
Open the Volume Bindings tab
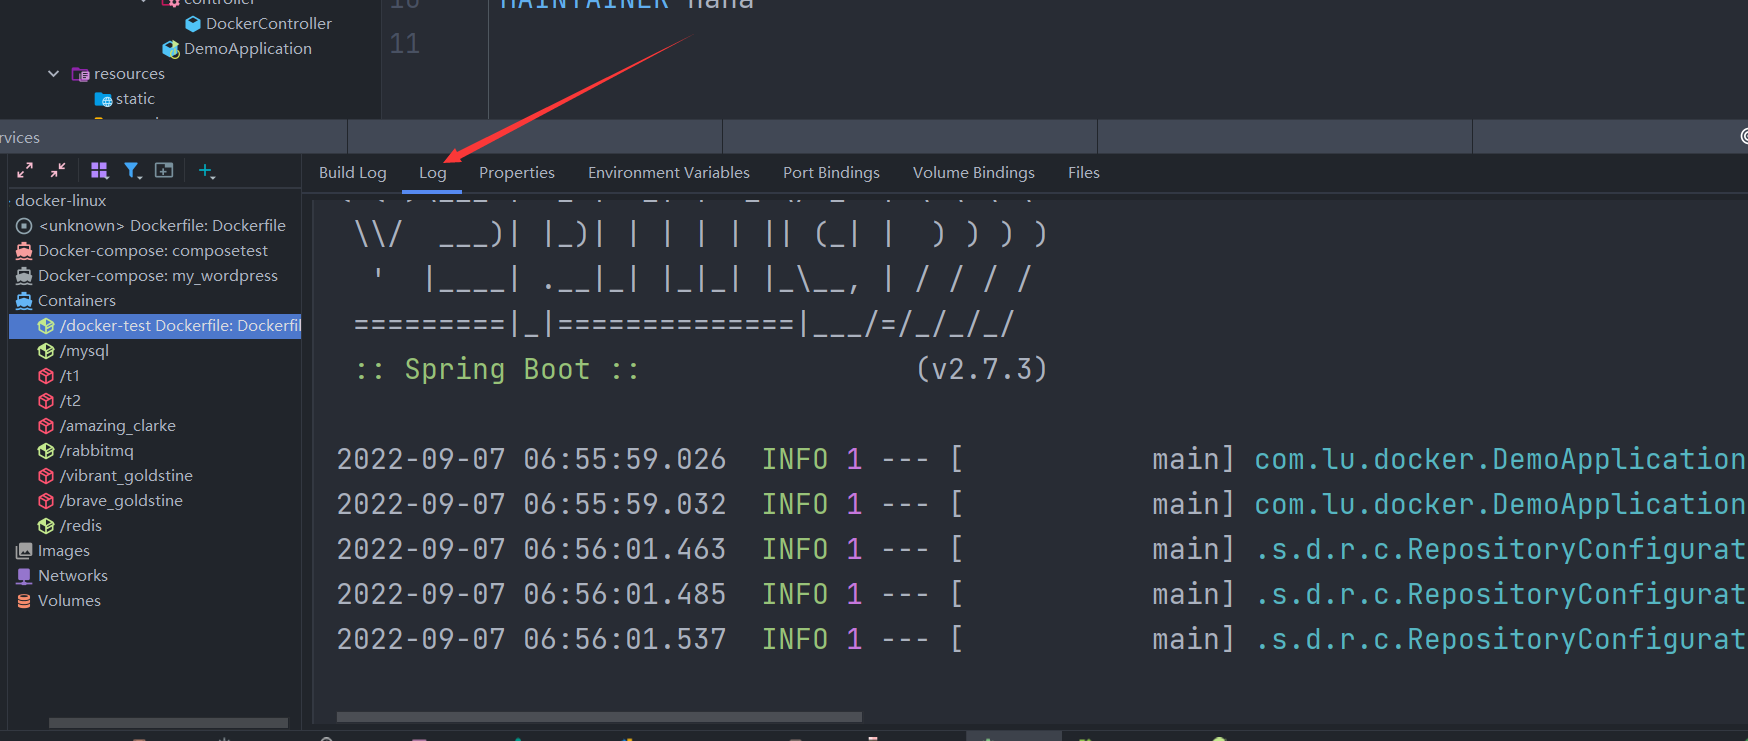click(x=973, y=173)
